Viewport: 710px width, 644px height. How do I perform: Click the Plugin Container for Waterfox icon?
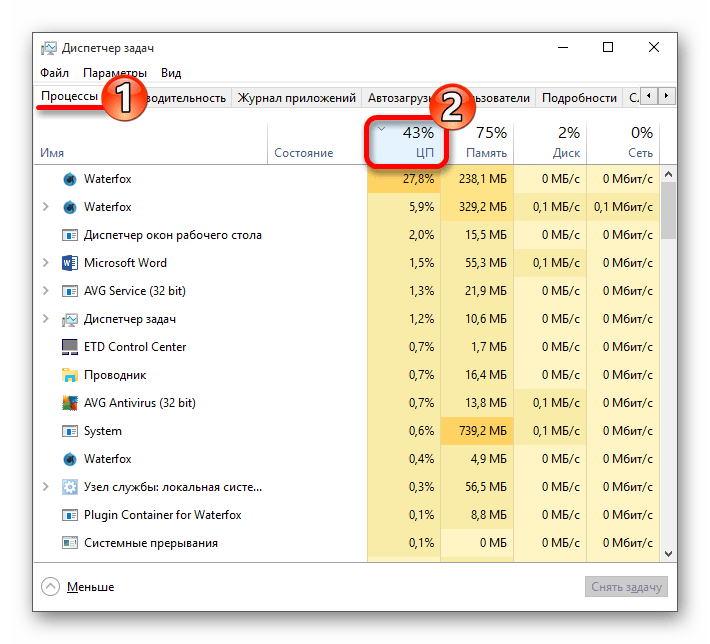pyautogui.click(x=70, y=515)
